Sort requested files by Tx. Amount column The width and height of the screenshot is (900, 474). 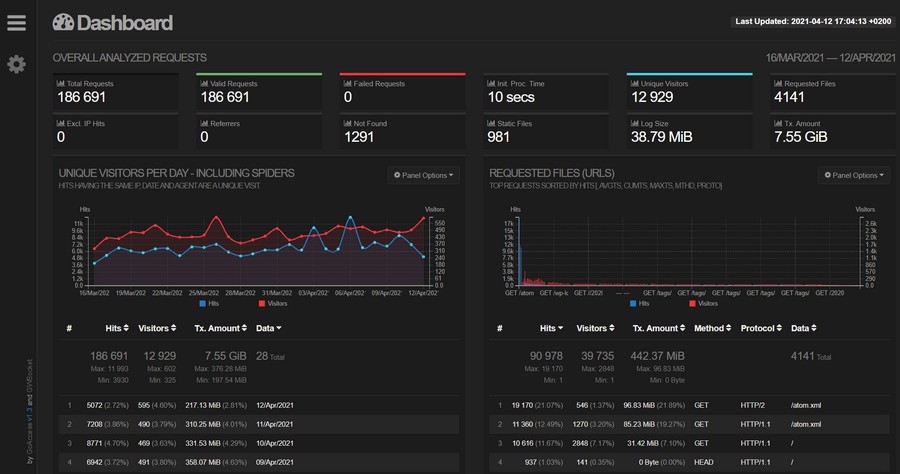(659, 328)
